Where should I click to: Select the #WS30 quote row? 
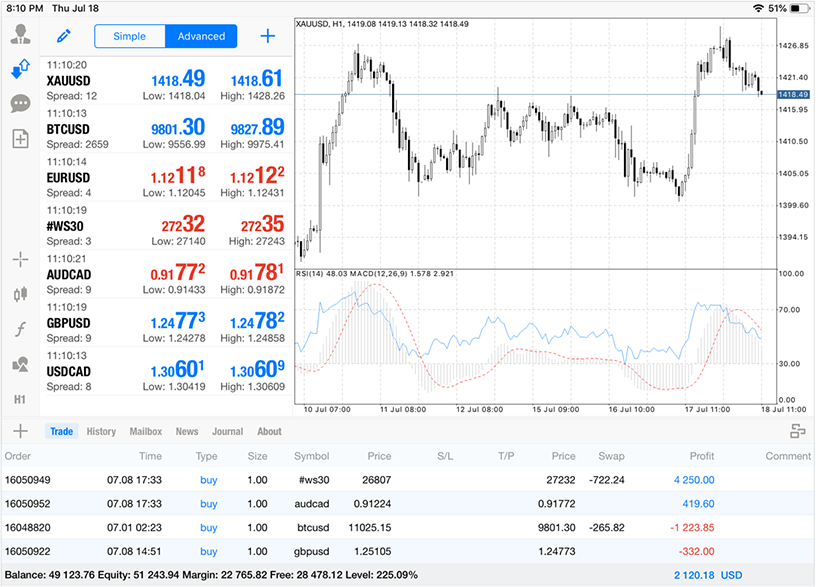click(166, 226)
